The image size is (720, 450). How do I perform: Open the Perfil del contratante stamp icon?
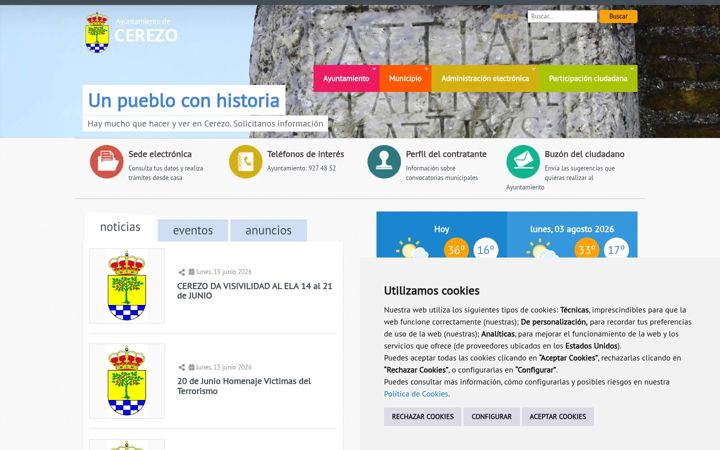click(x=384, y=162)
